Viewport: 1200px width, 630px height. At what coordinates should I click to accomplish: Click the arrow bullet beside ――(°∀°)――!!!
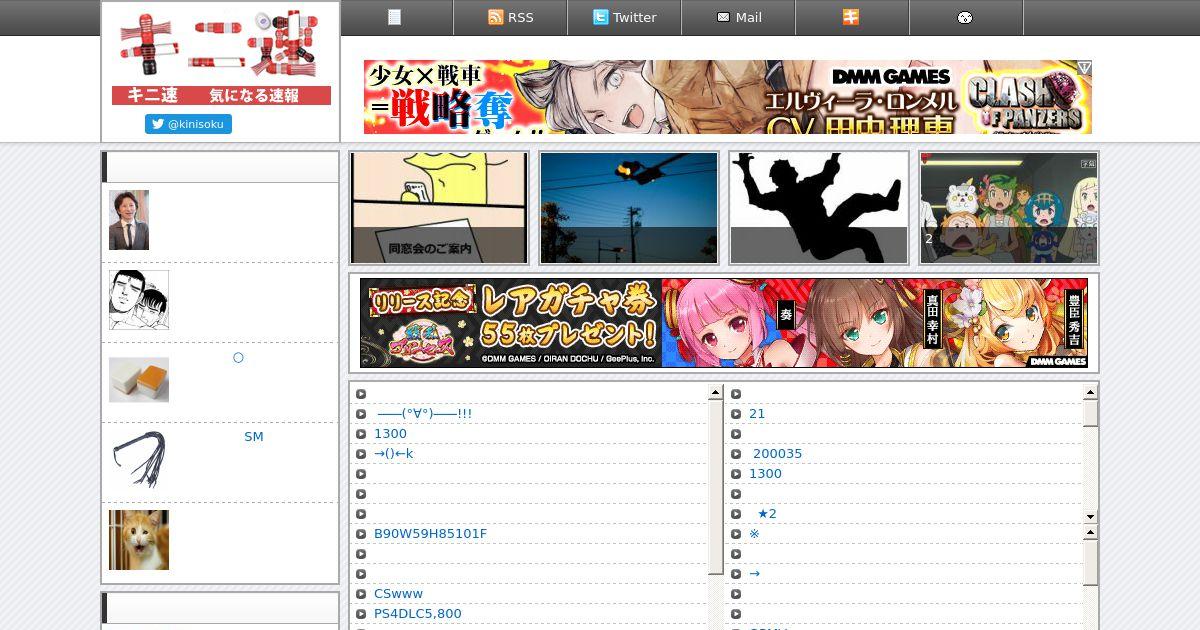coord(361,414)
